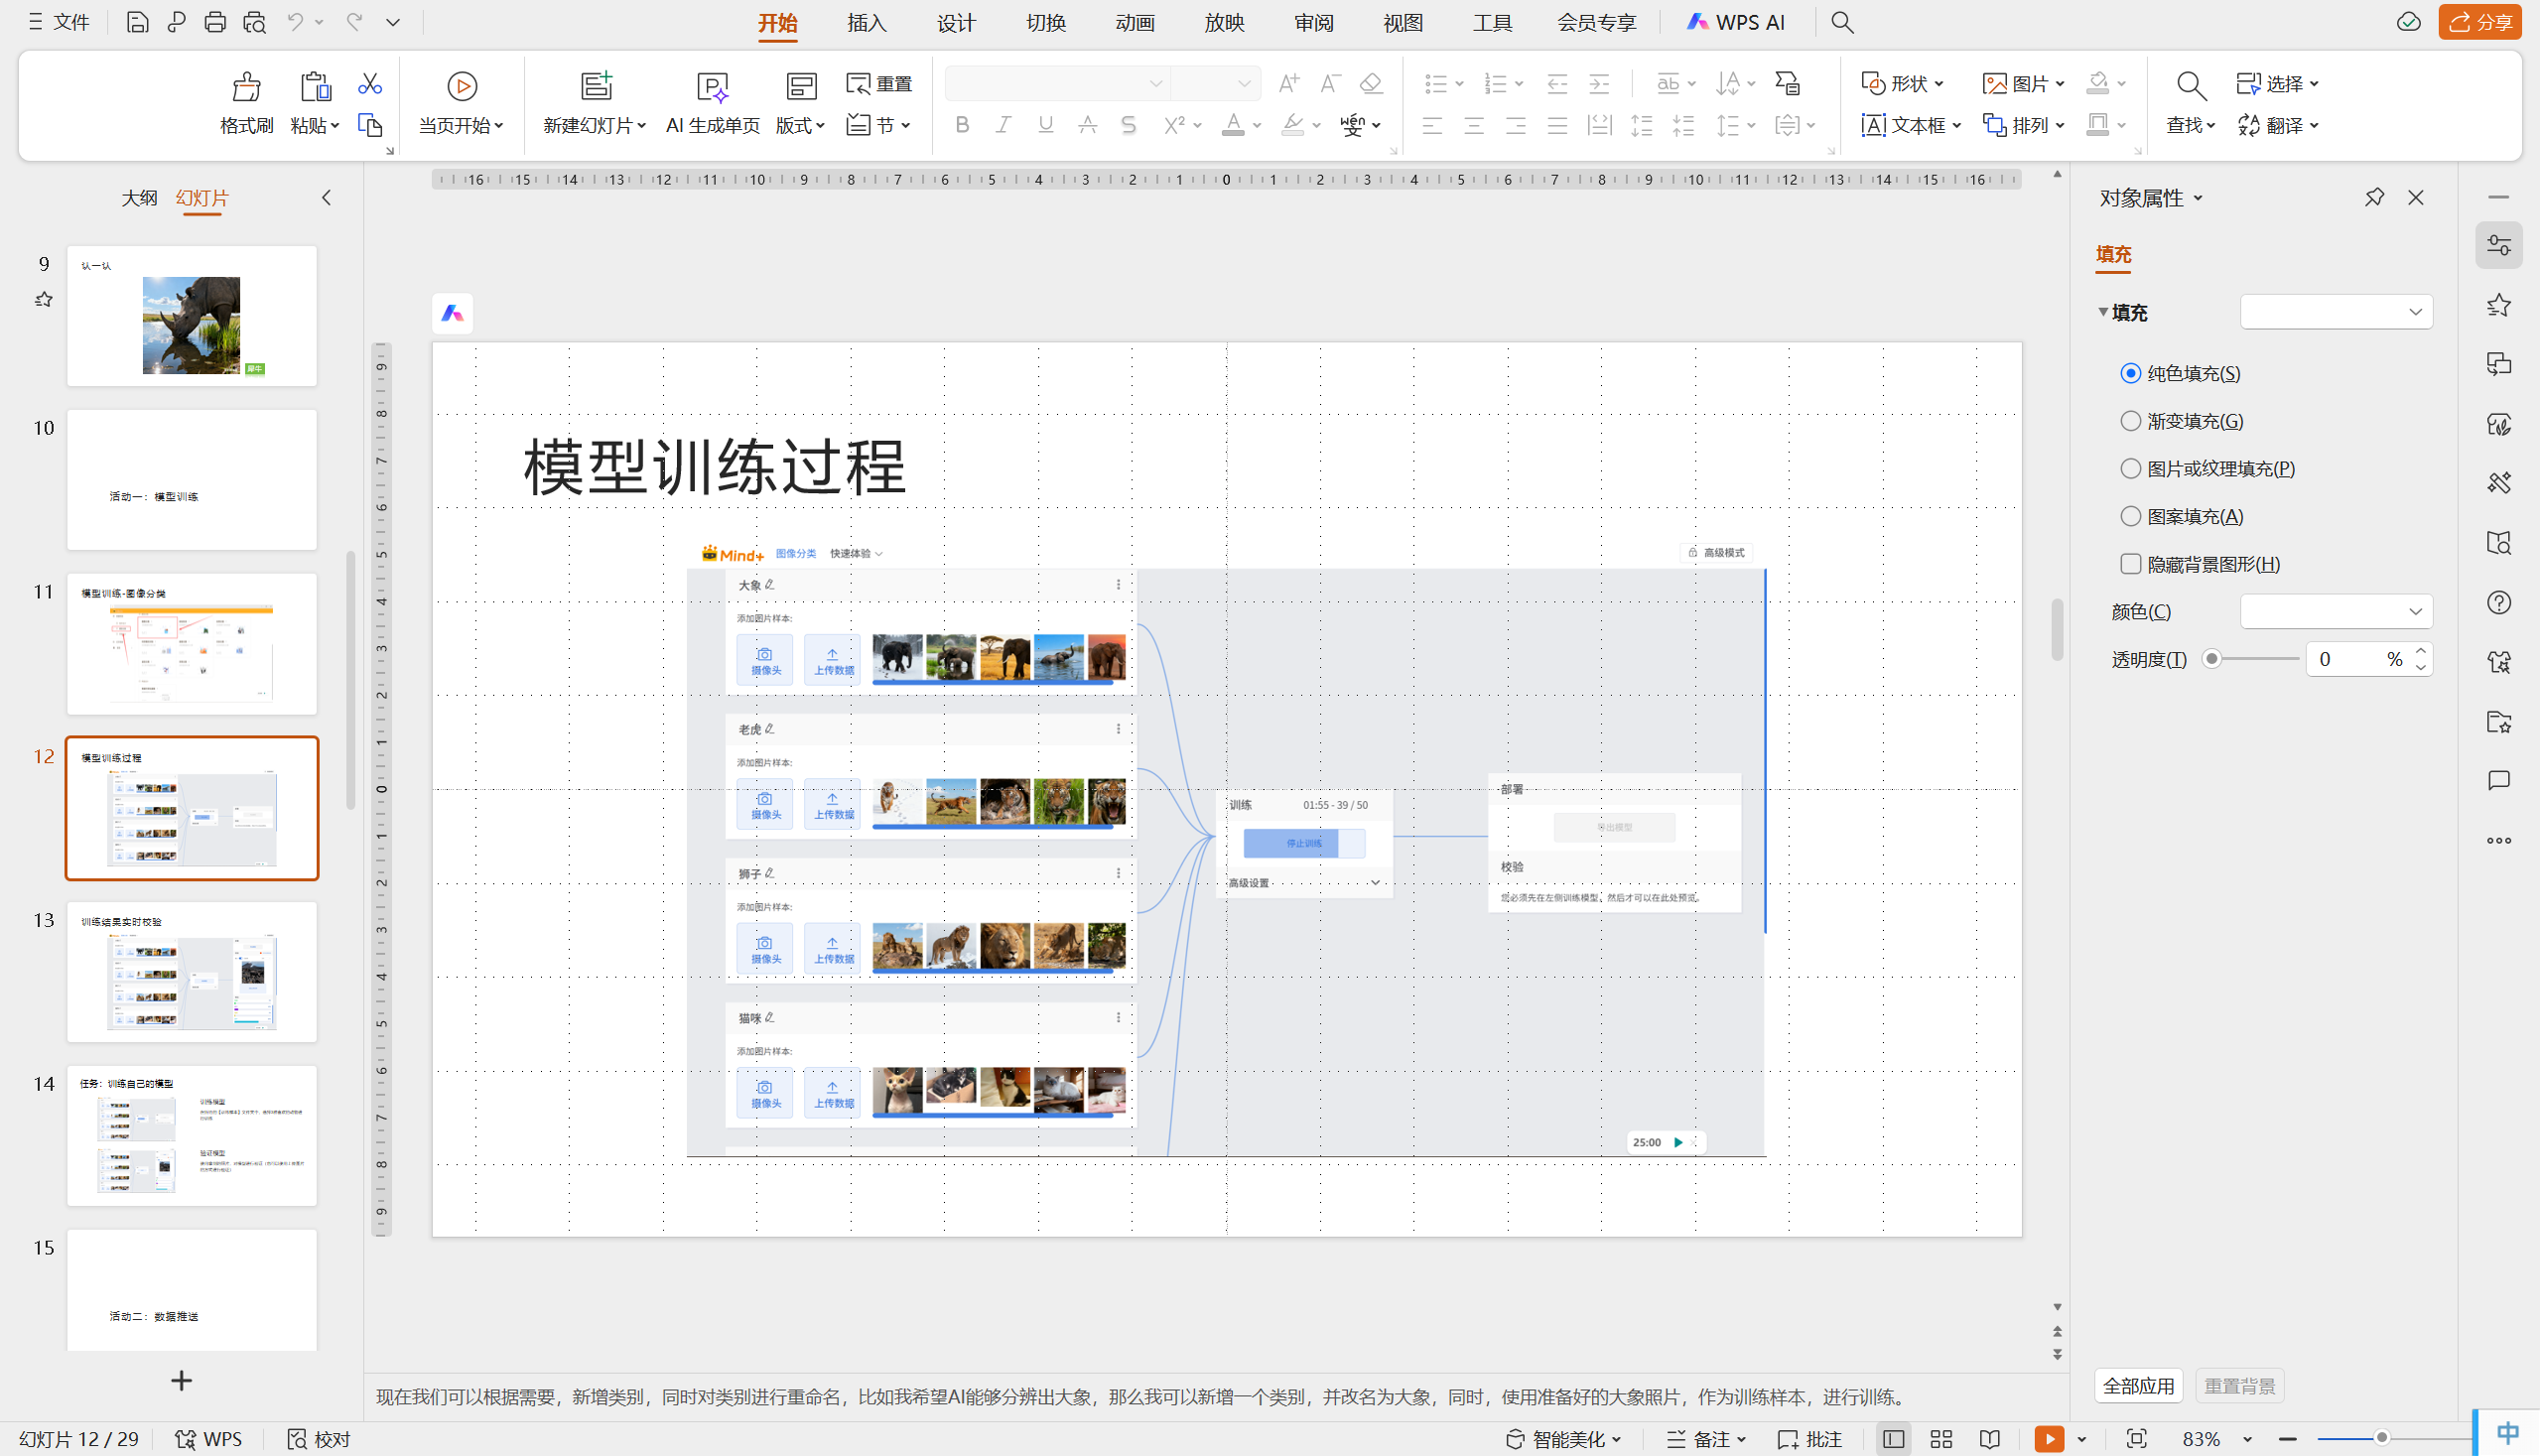Select gradient fill radio option
This screenshot has width=2540, height=1456.
click(x=2131, y=421)
